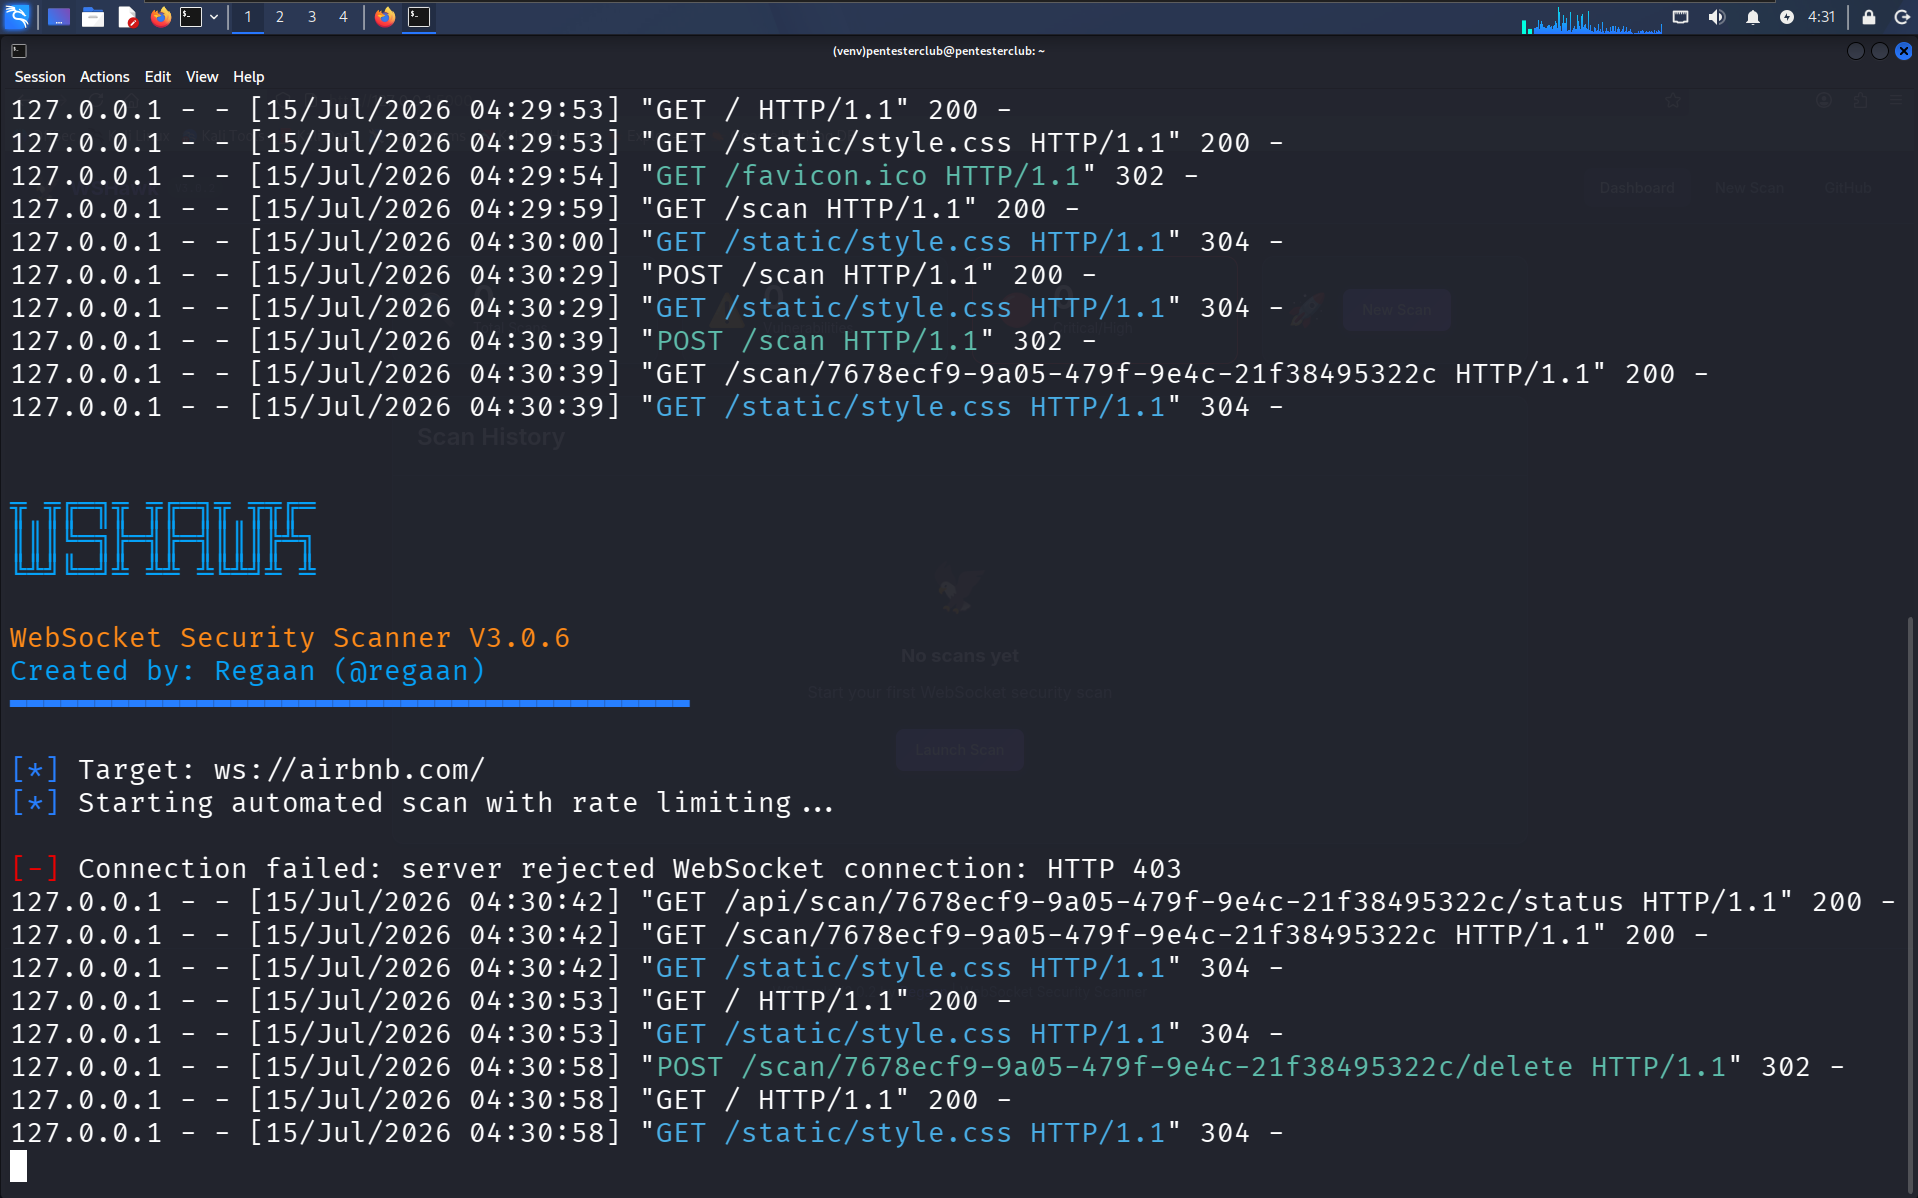Click the line Created by: Regaan (@regaan)

point(248,671)
